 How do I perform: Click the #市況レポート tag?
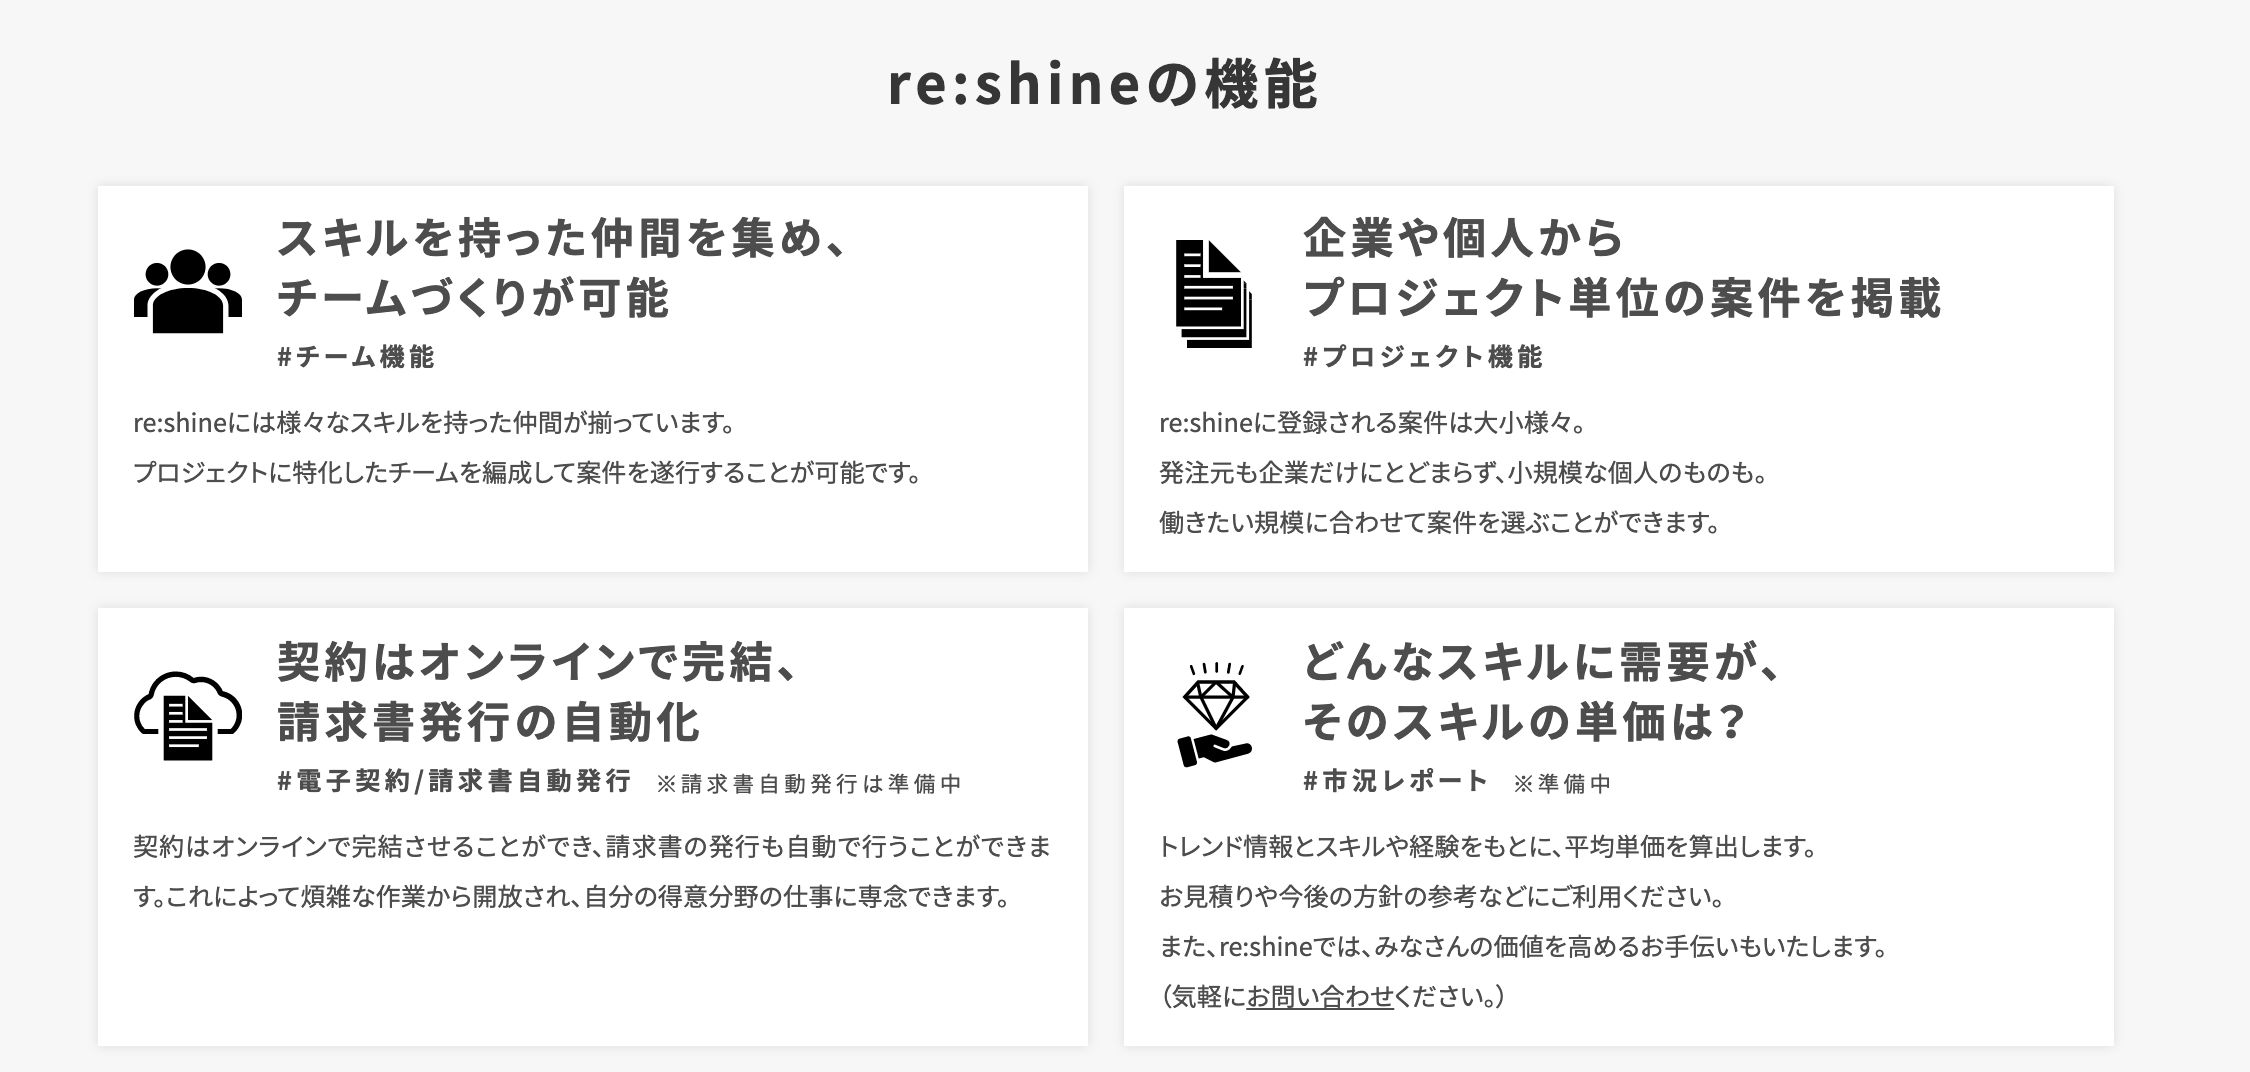pyautogui.click(x=1396, y=781)
